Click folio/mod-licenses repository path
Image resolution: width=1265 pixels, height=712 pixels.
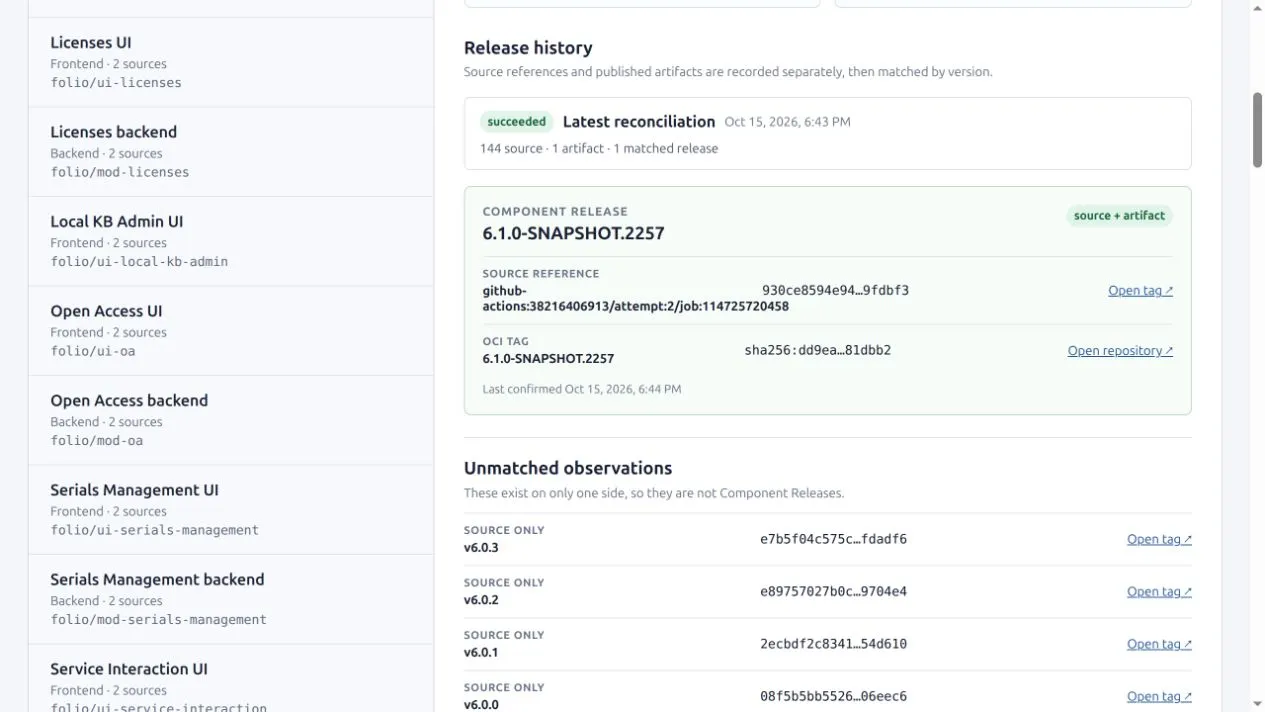(120, 172)
